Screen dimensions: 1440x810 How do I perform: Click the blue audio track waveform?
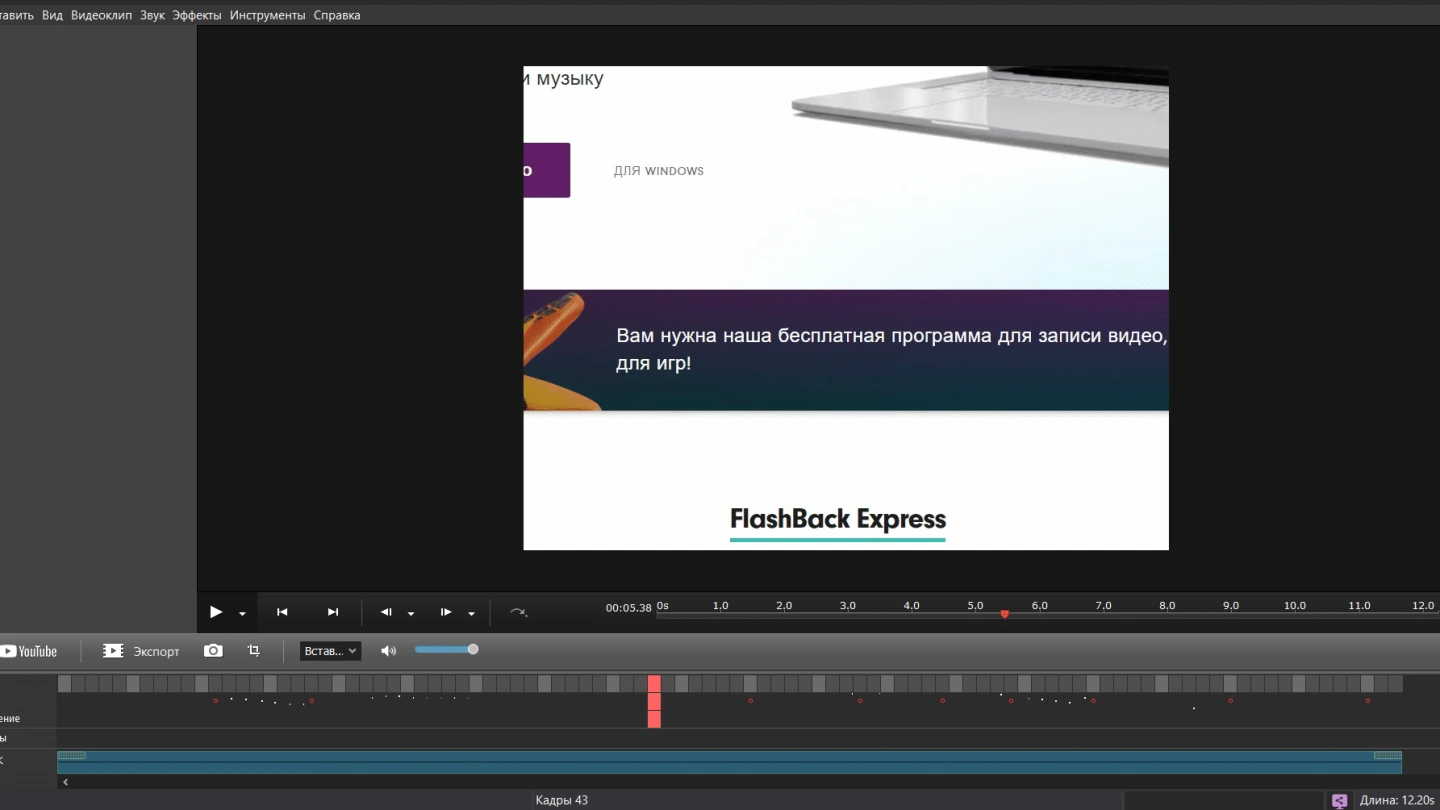coord(729,762)
